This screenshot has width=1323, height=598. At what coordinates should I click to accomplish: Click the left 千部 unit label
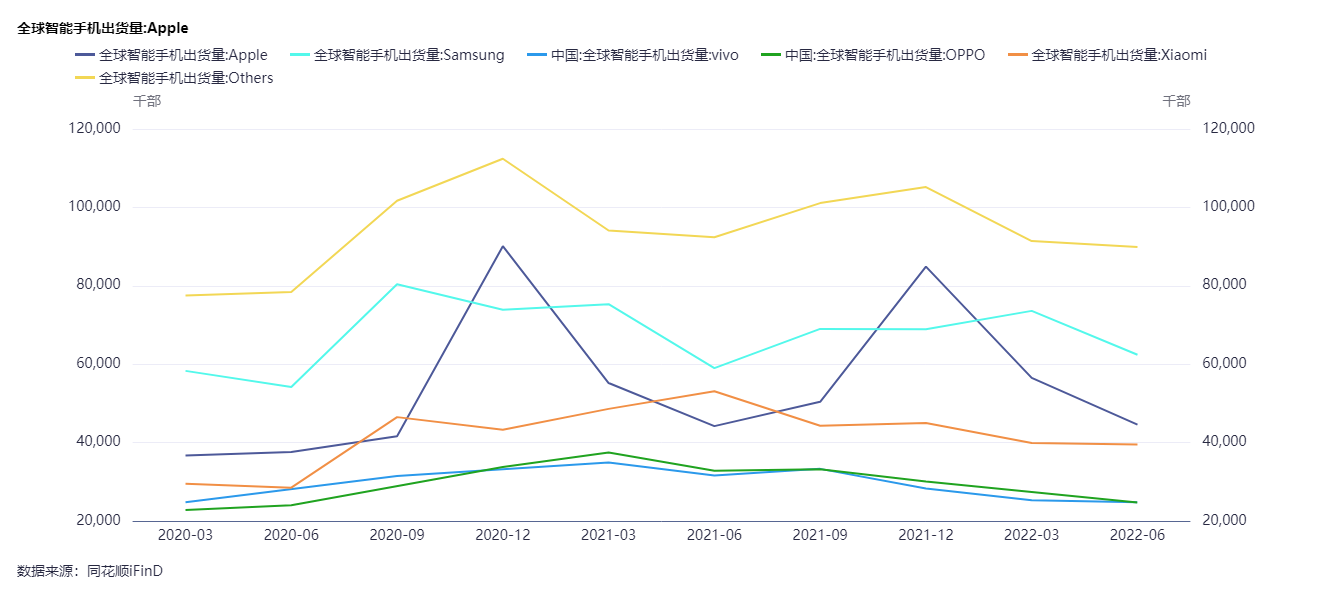pyautogui.click(x=147, y=101)
